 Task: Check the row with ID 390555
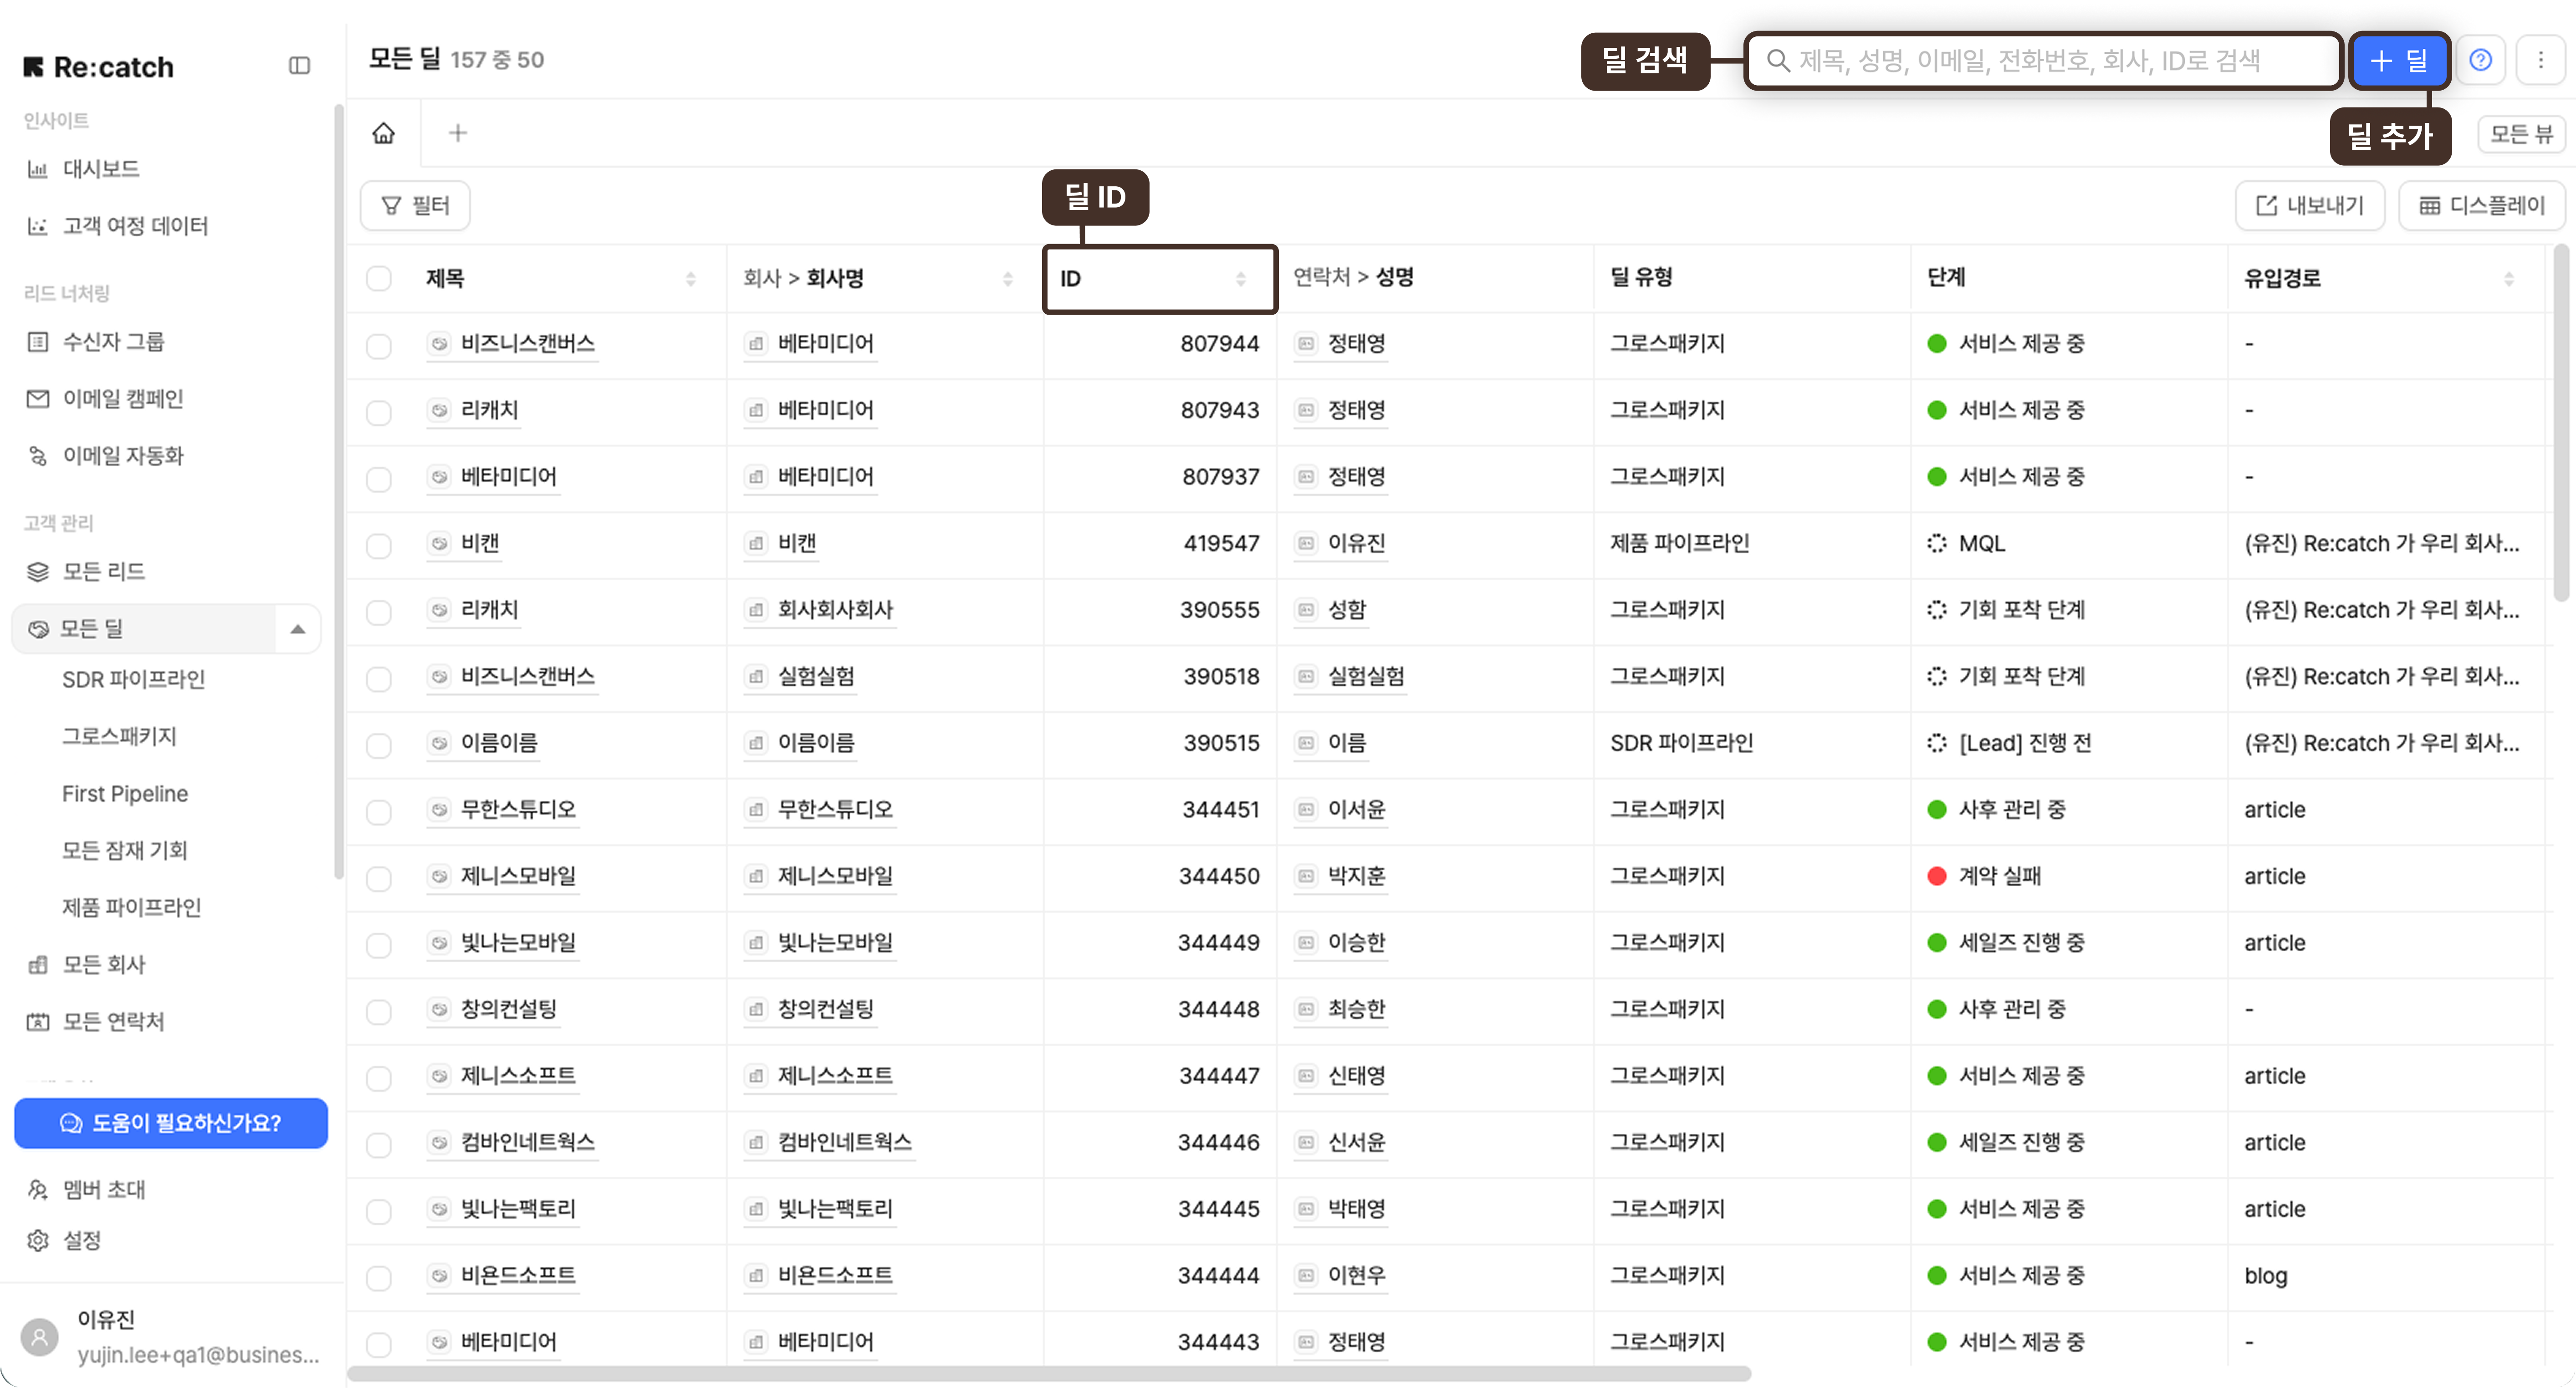pos(379,612)
